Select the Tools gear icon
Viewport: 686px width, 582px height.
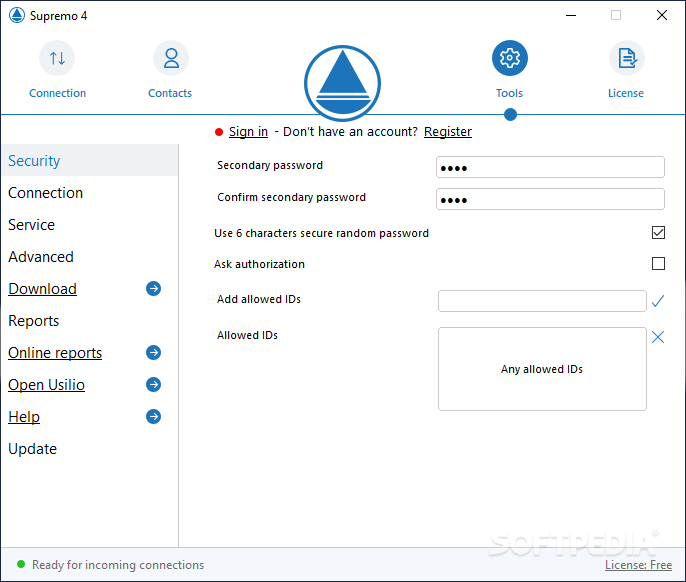coord(510,58)
